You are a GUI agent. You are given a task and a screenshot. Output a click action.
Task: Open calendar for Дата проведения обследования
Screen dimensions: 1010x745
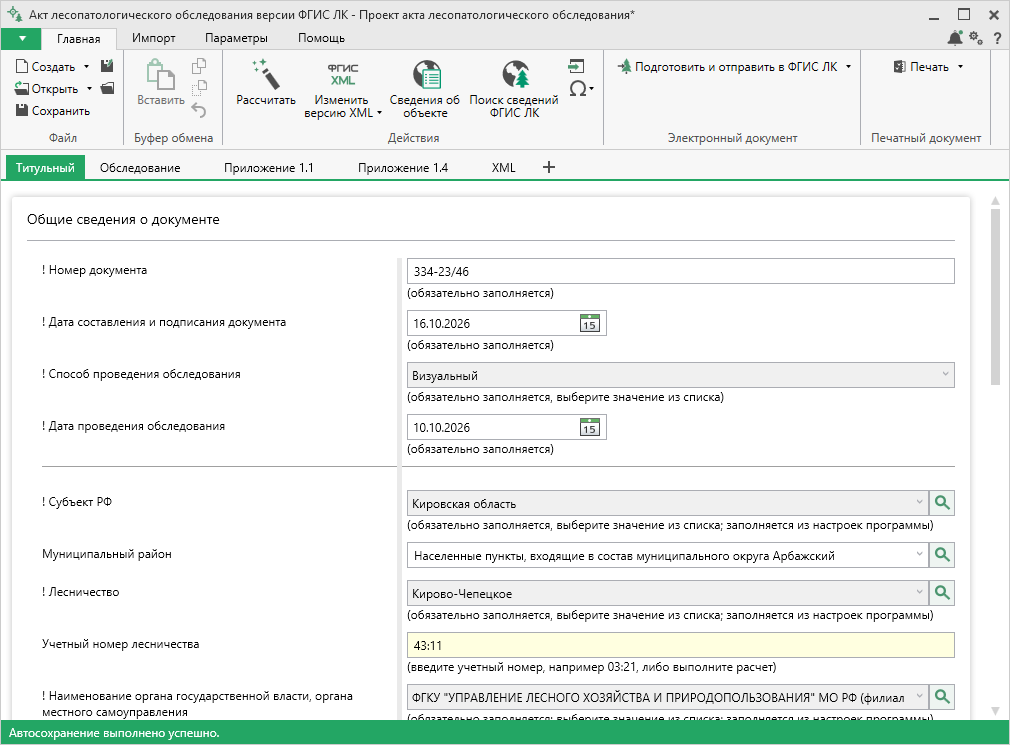pos(589,428)
